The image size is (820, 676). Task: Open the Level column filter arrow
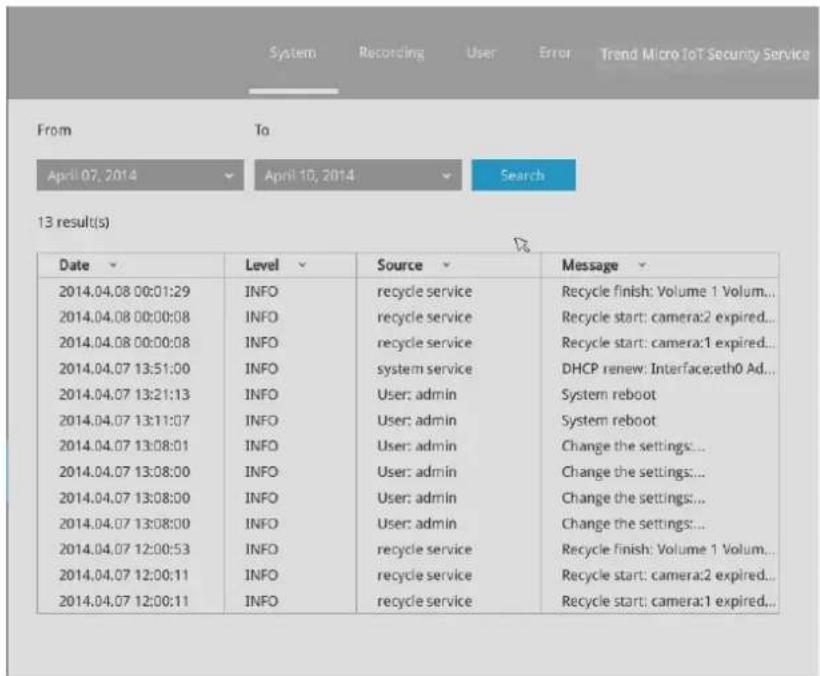click(302, 266)
